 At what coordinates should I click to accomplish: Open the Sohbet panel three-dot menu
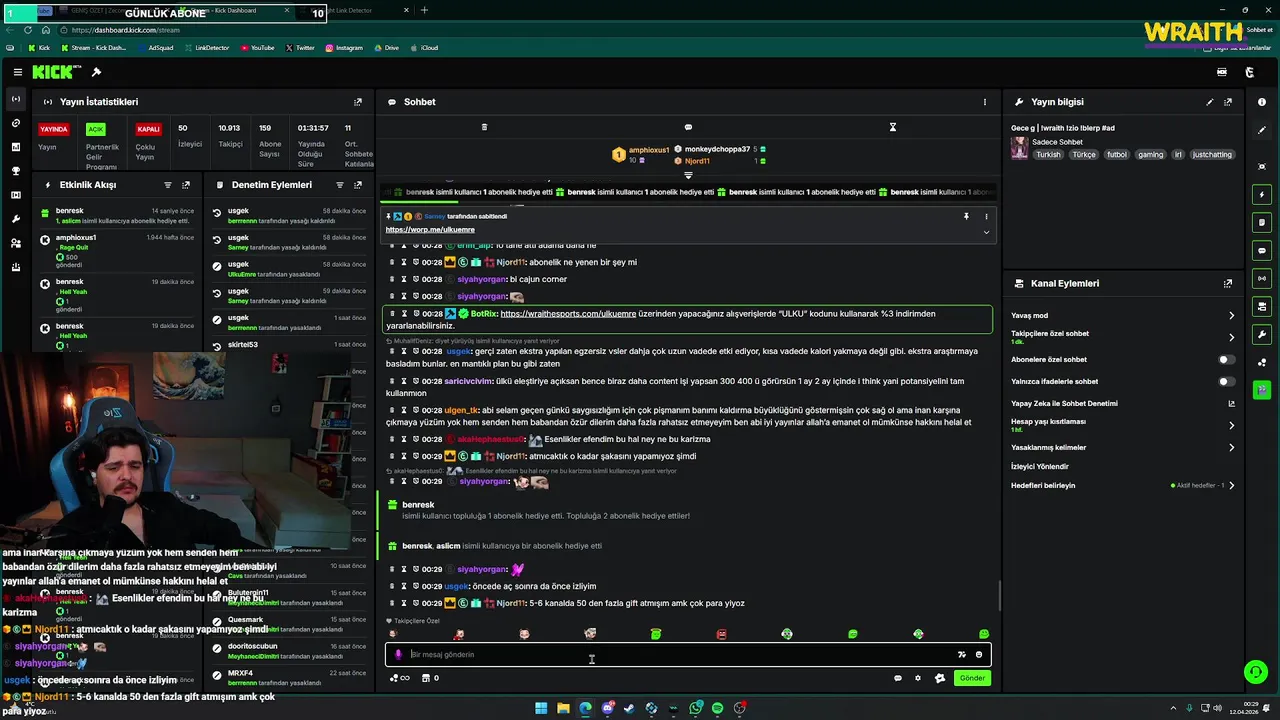[984, 102]
